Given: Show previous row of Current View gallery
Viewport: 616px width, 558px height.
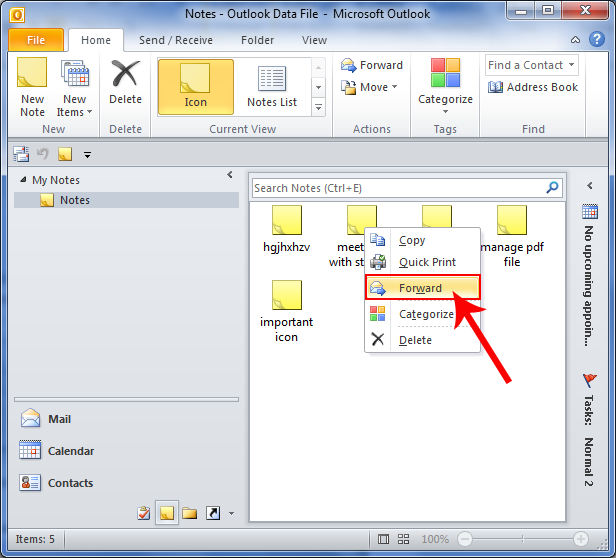Looking at the screenshot, I should pyautogui.click(x=319, y=68).
